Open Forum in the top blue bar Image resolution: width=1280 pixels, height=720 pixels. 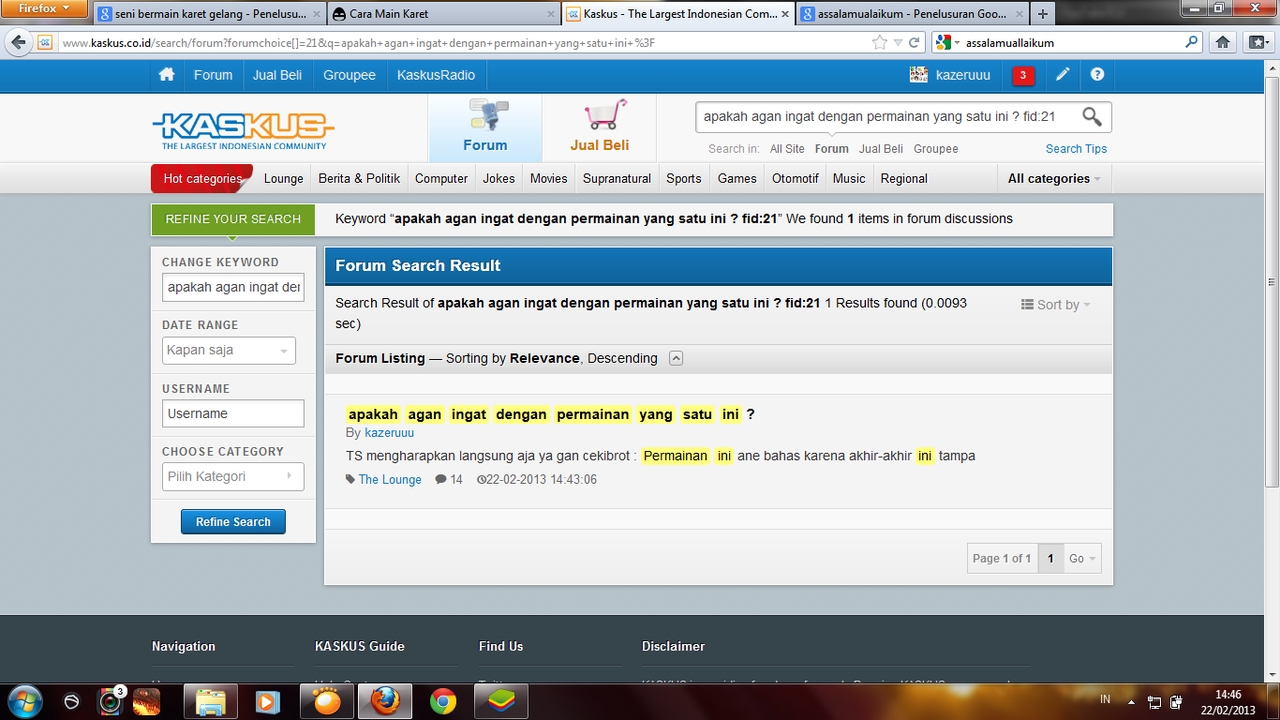click(x=213, y=75)
